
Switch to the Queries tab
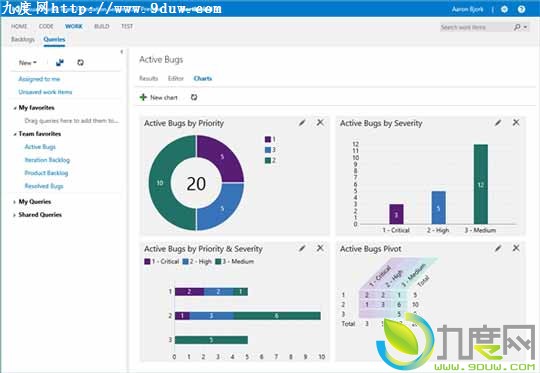pyautogui.click(x=54, y=39)
